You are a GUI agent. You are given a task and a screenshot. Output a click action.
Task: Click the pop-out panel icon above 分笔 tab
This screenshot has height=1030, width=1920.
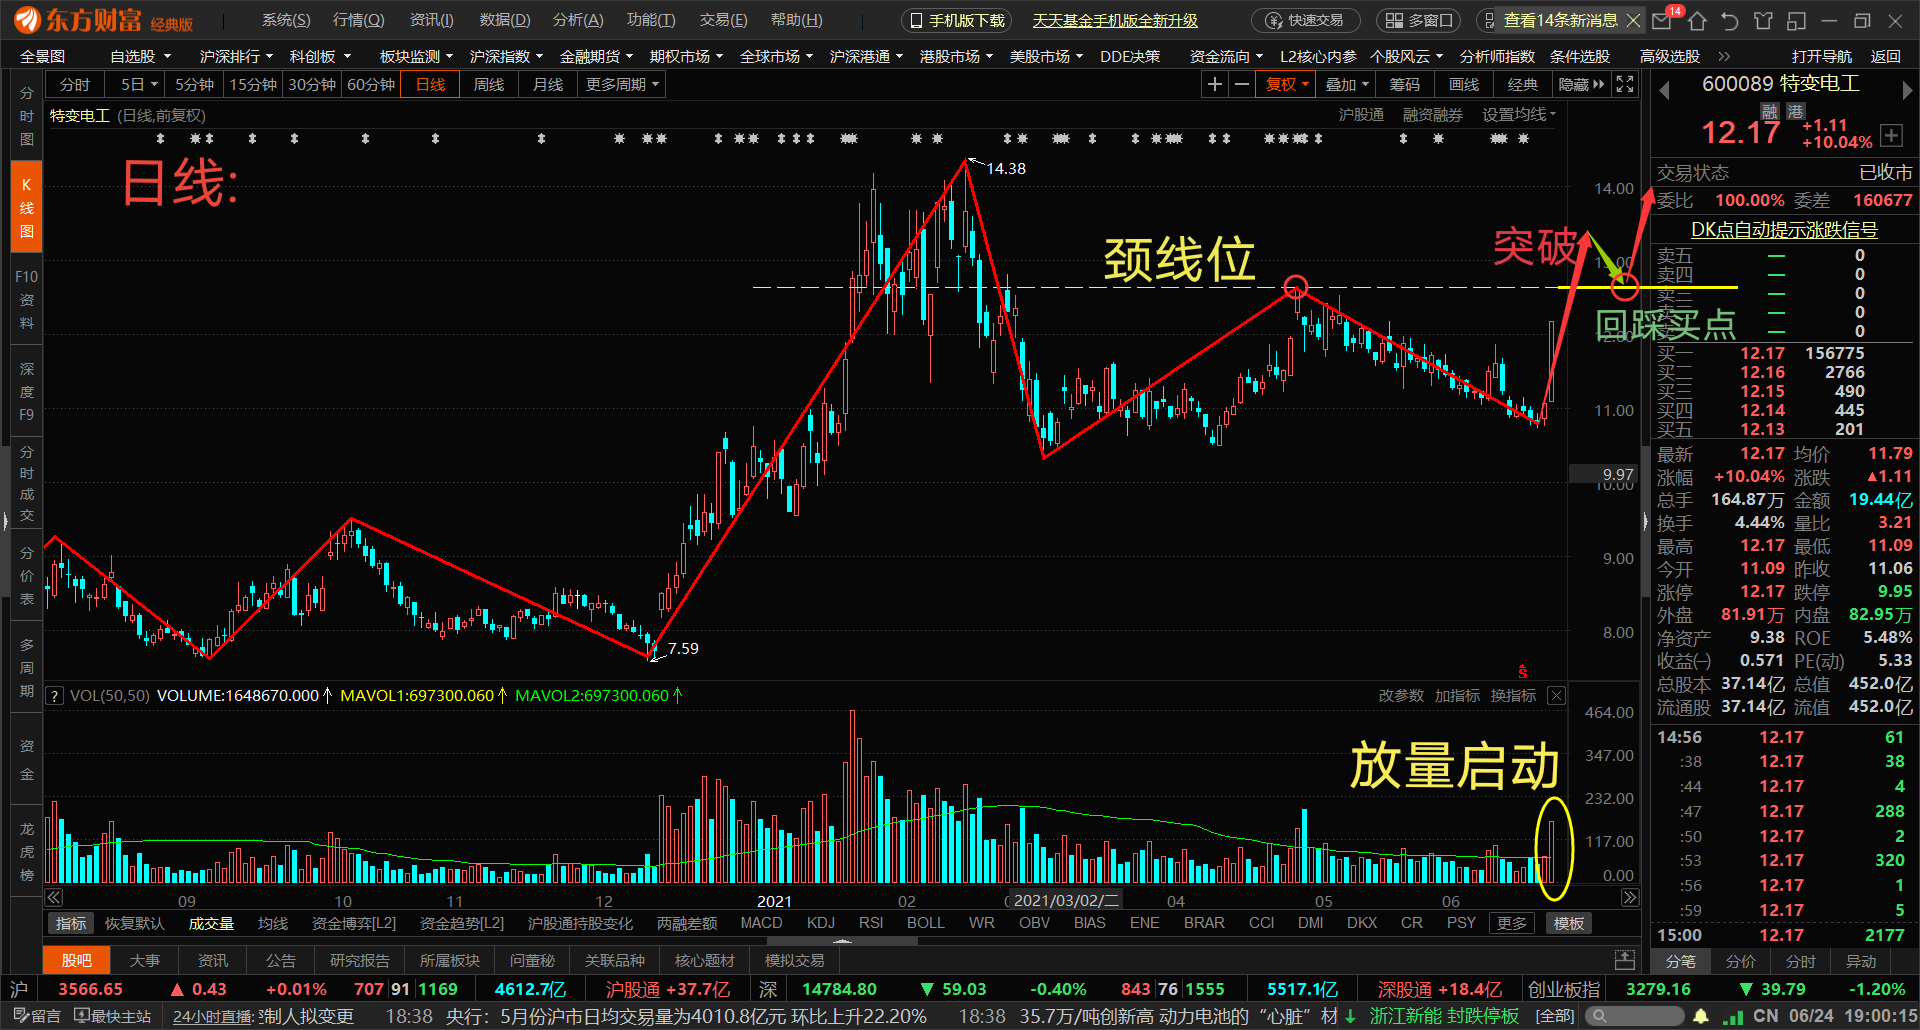[1625, 960]
